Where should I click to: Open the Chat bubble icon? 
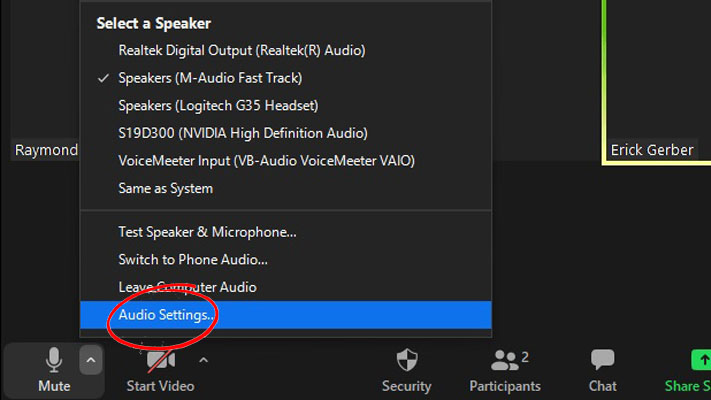pyautogui.click(x=602, y=361)
